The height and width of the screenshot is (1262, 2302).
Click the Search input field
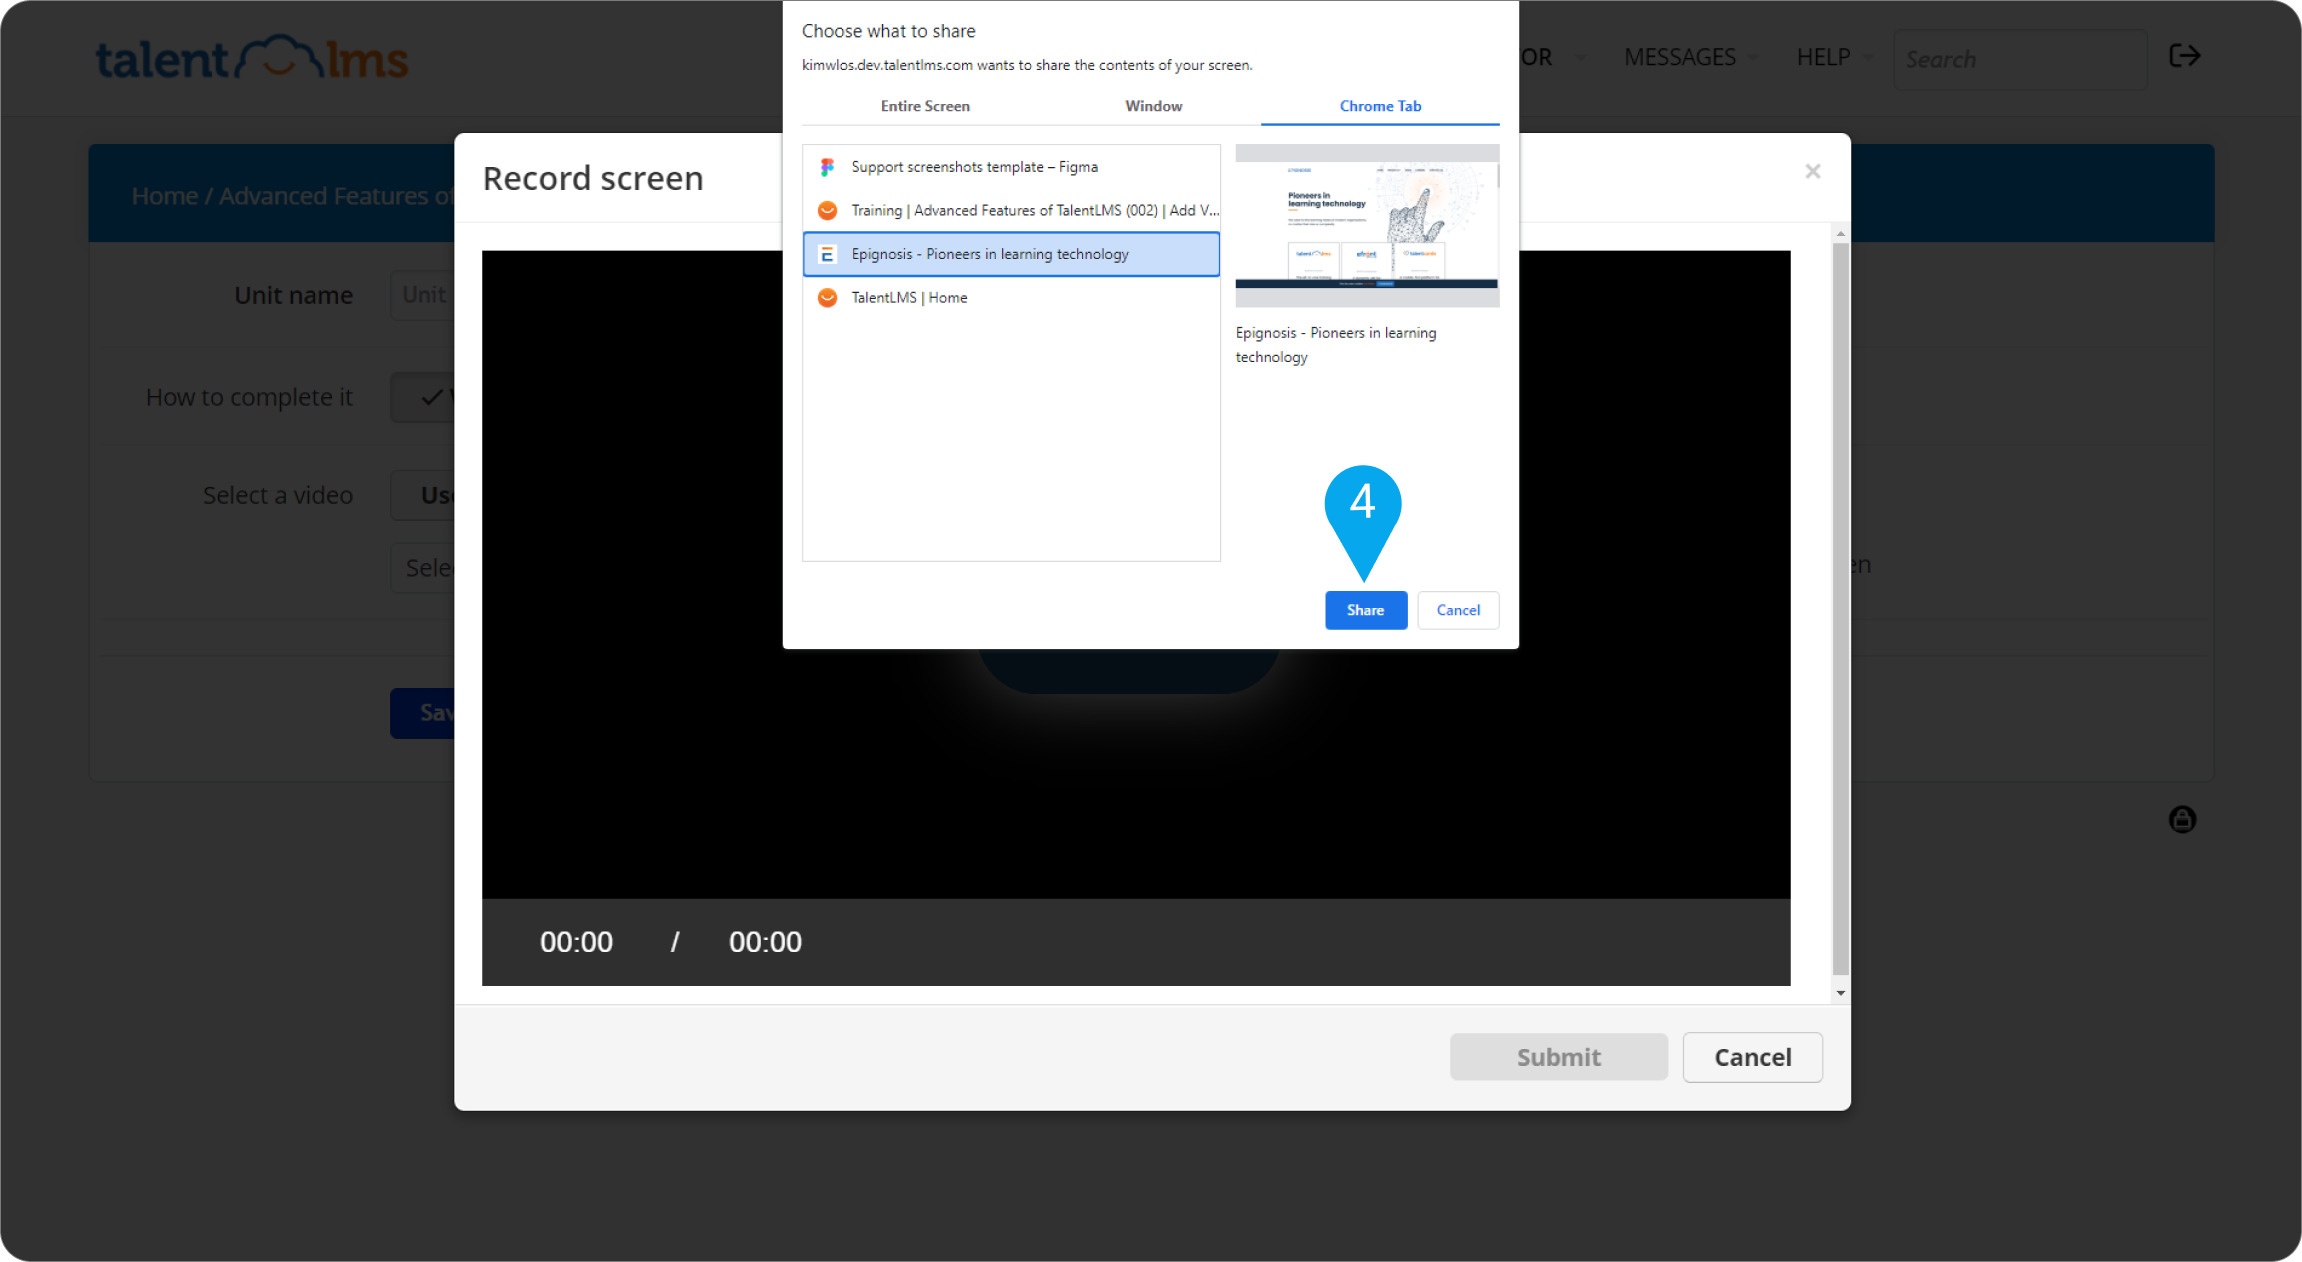pos(2019,59)
